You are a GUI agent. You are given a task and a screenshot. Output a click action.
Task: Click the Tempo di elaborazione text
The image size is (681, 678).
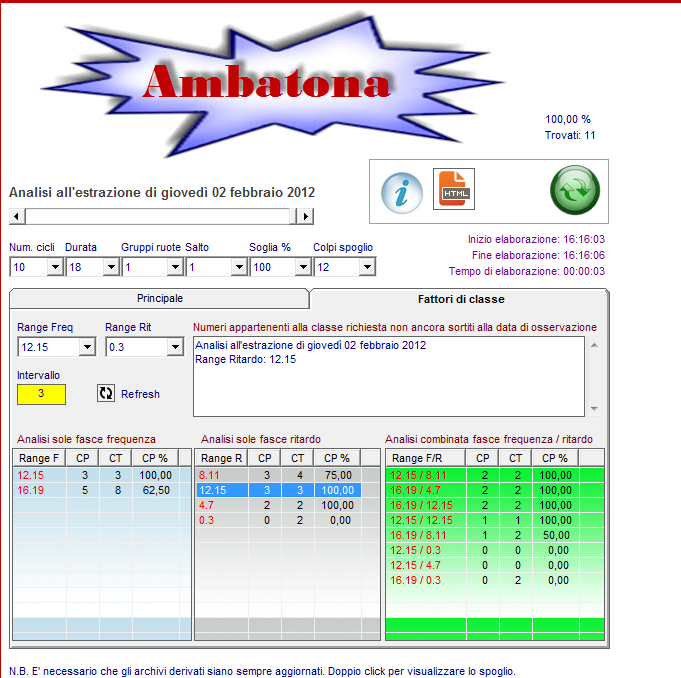pos(526,271)
